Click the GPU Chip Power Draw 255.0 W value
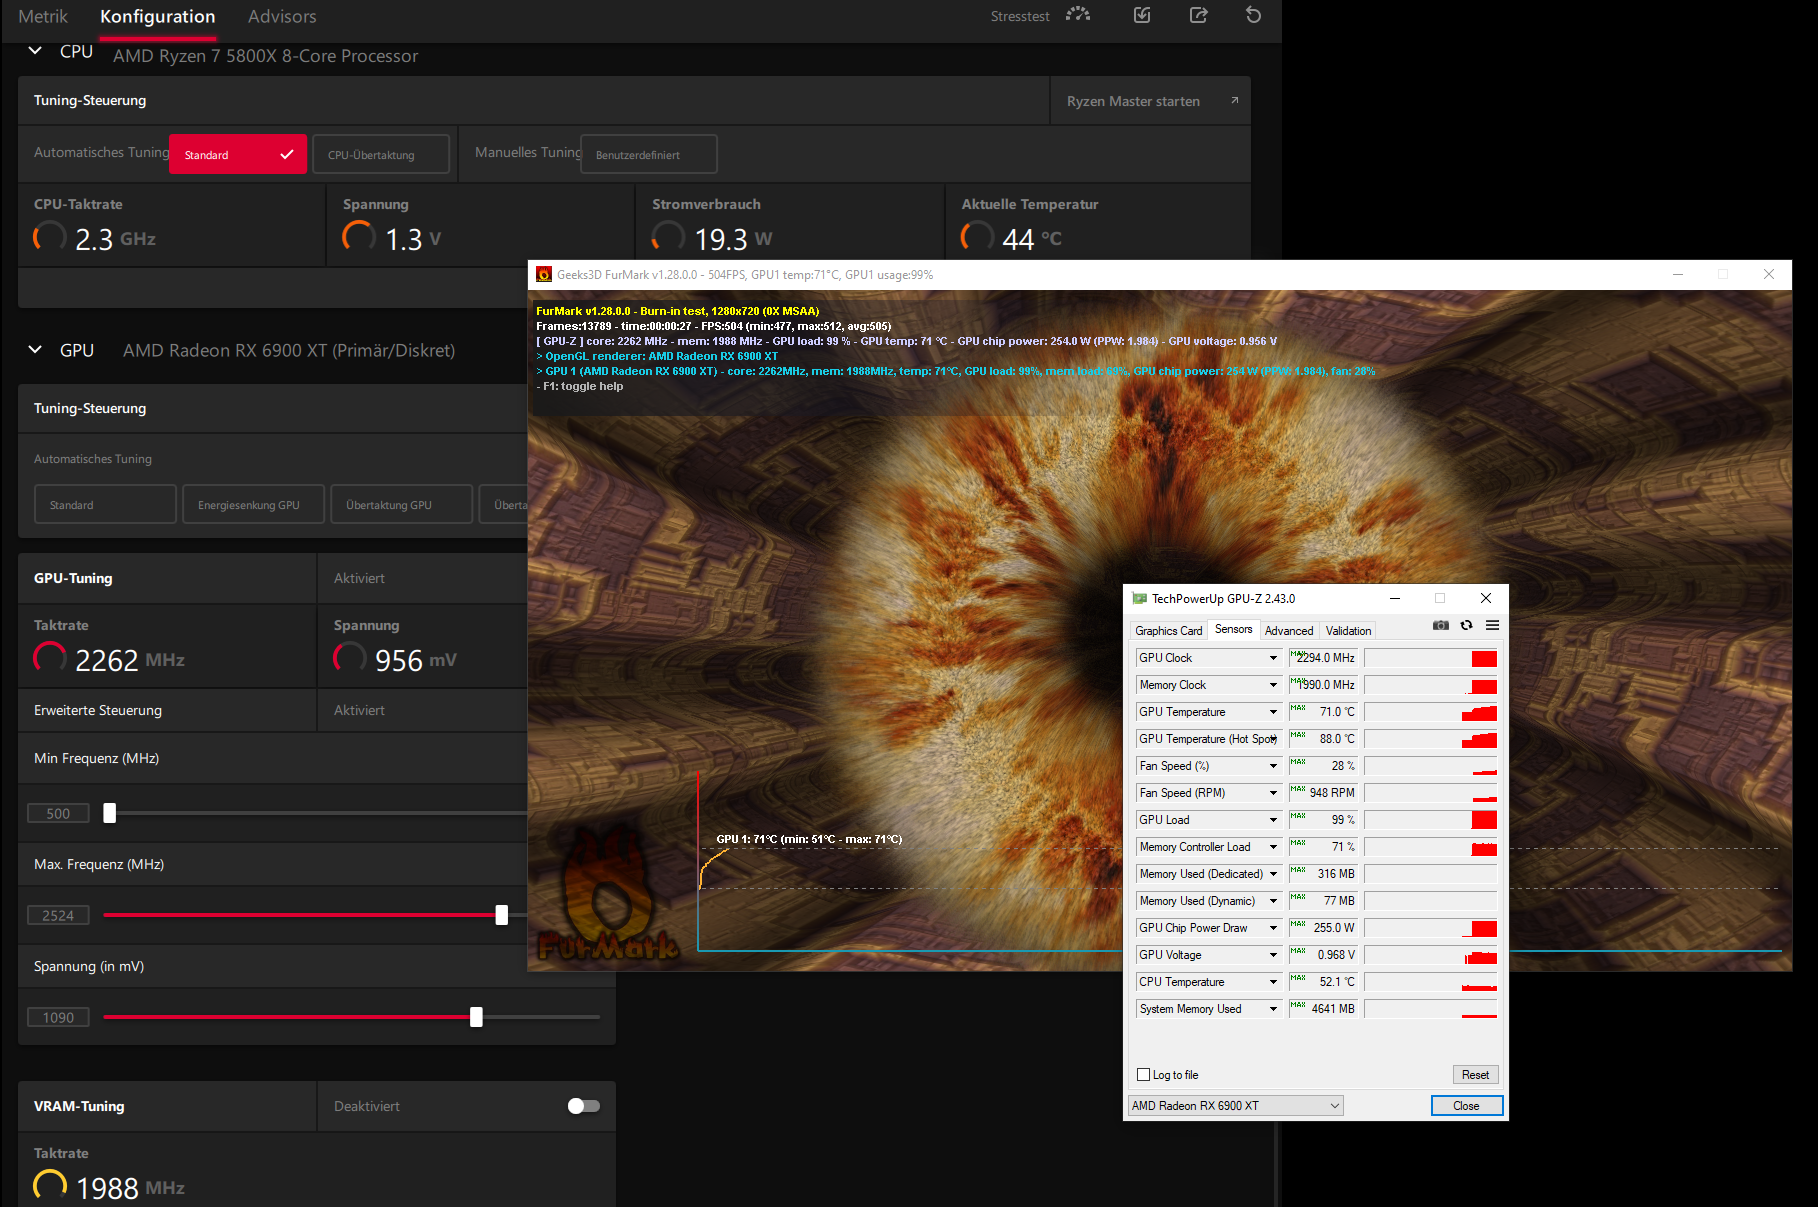 [1323, 928]
